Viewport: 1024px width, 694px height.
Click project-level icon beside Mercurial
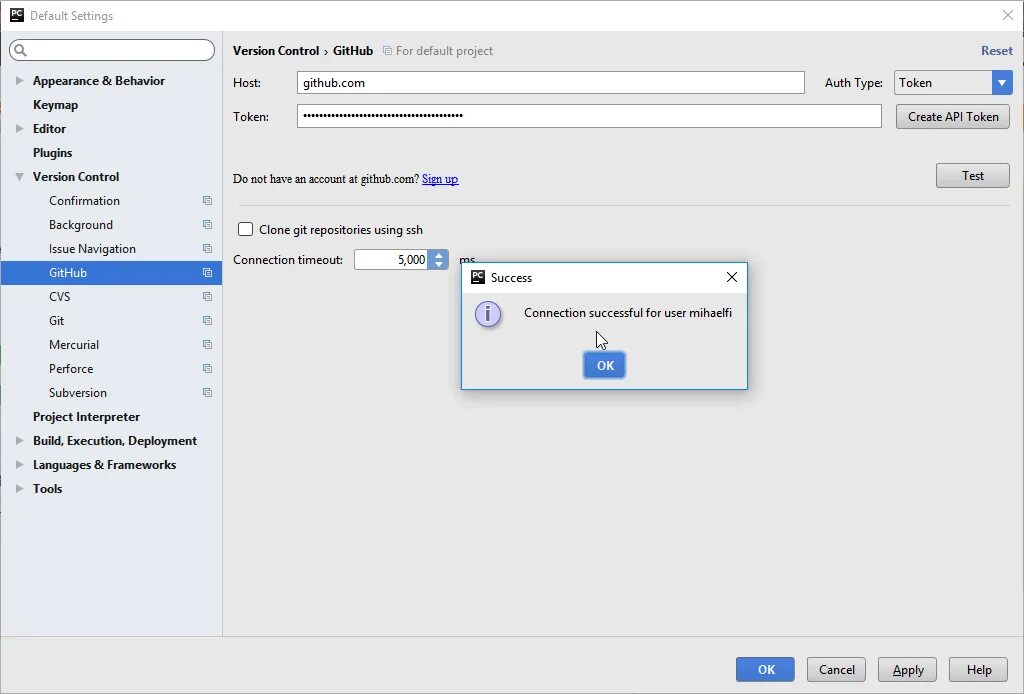207,345
